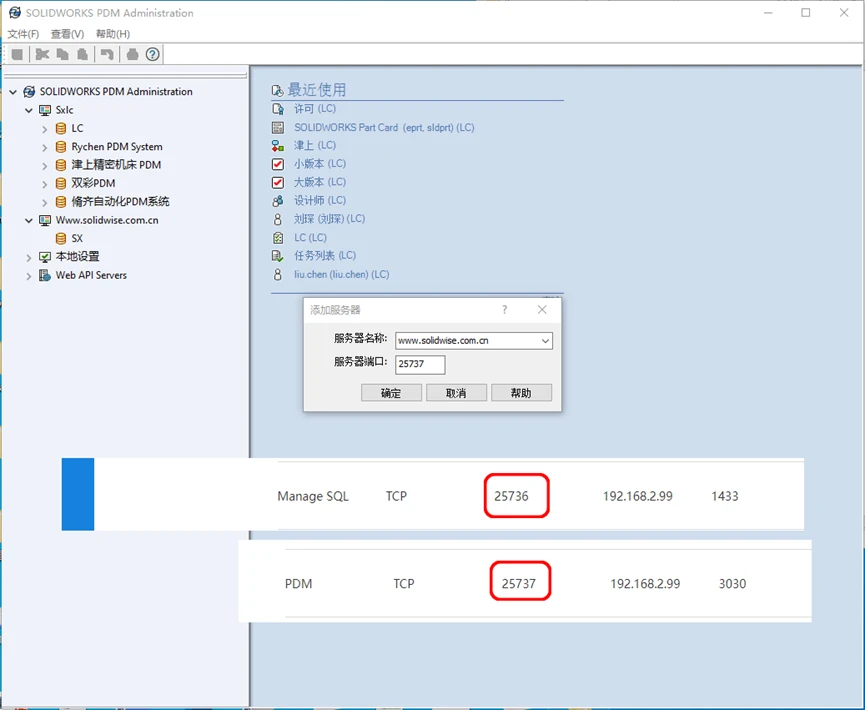Click the undo toolbar icon
The height and width of the screenshot is (710, 865).
click(x=107, y=54)
